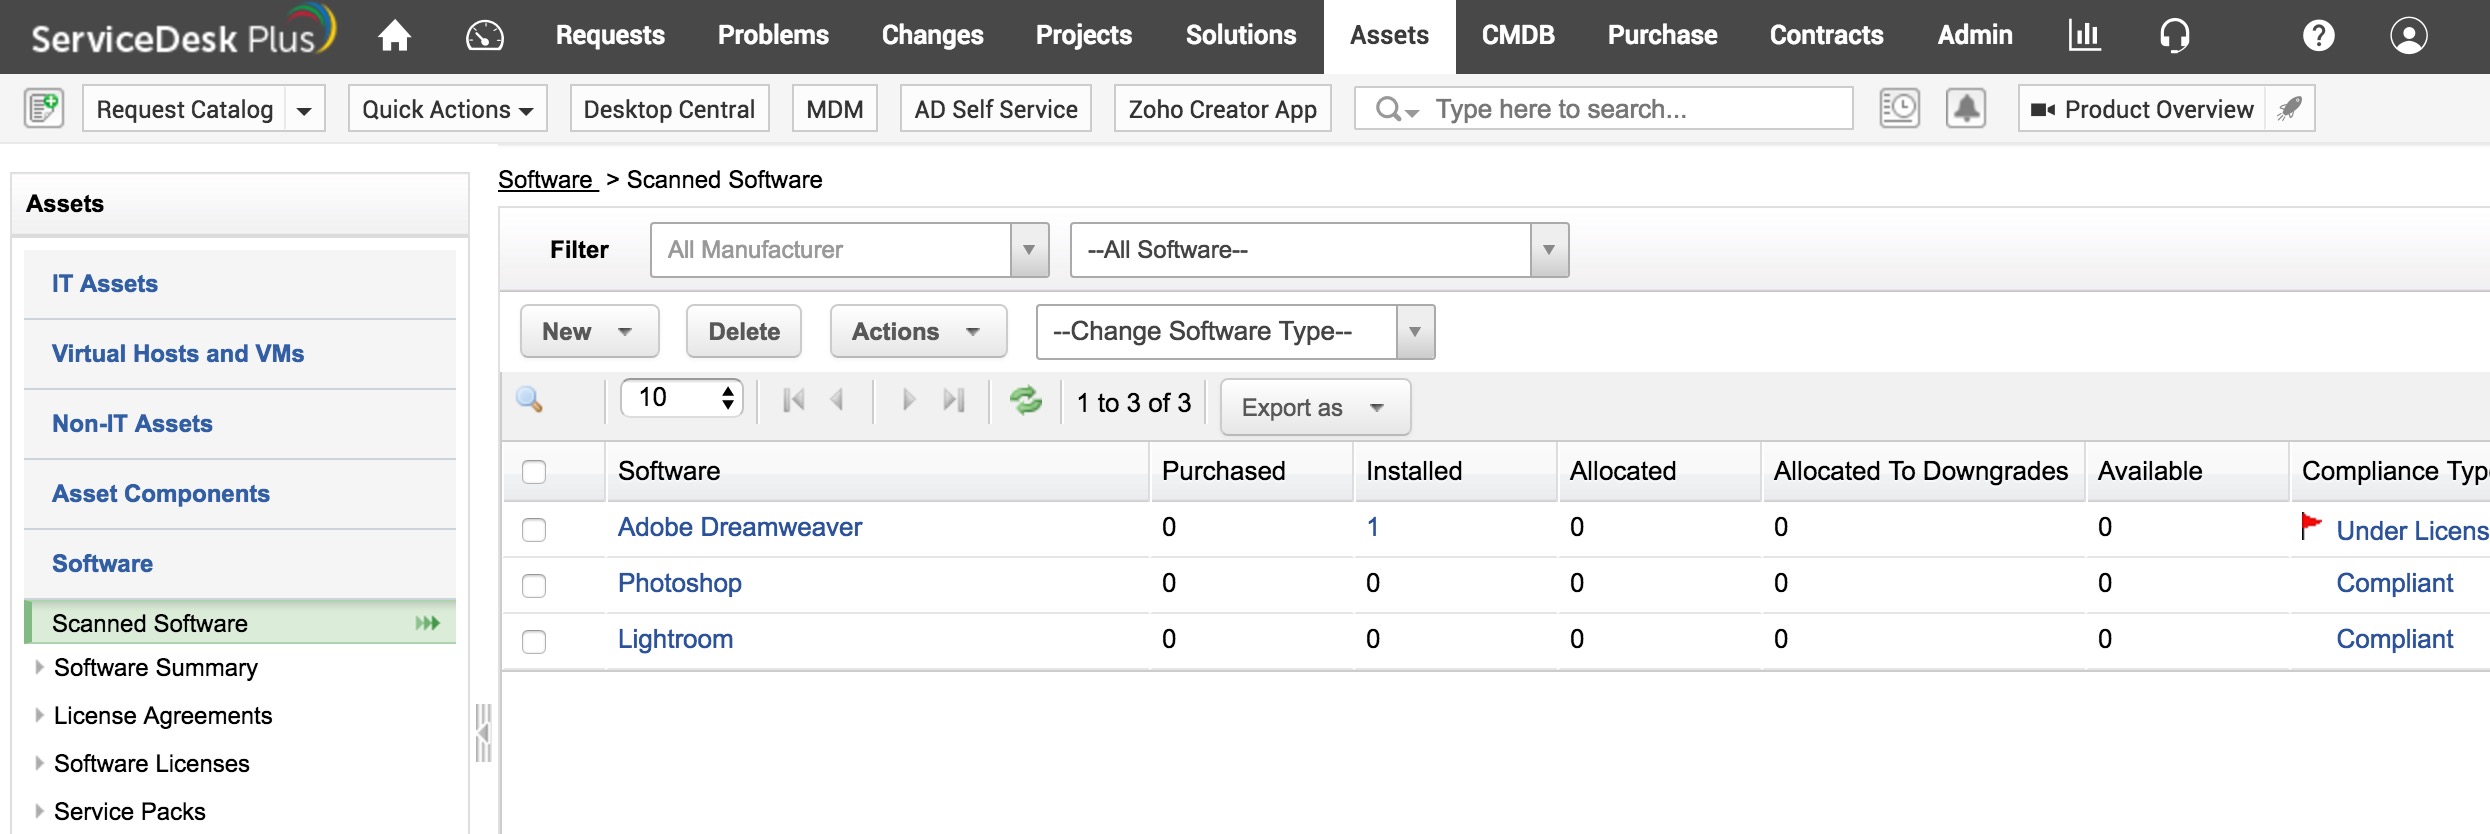Select the Photoshop row checkbox
Viewport: 2490px width, 834px height.
(534, 585)
